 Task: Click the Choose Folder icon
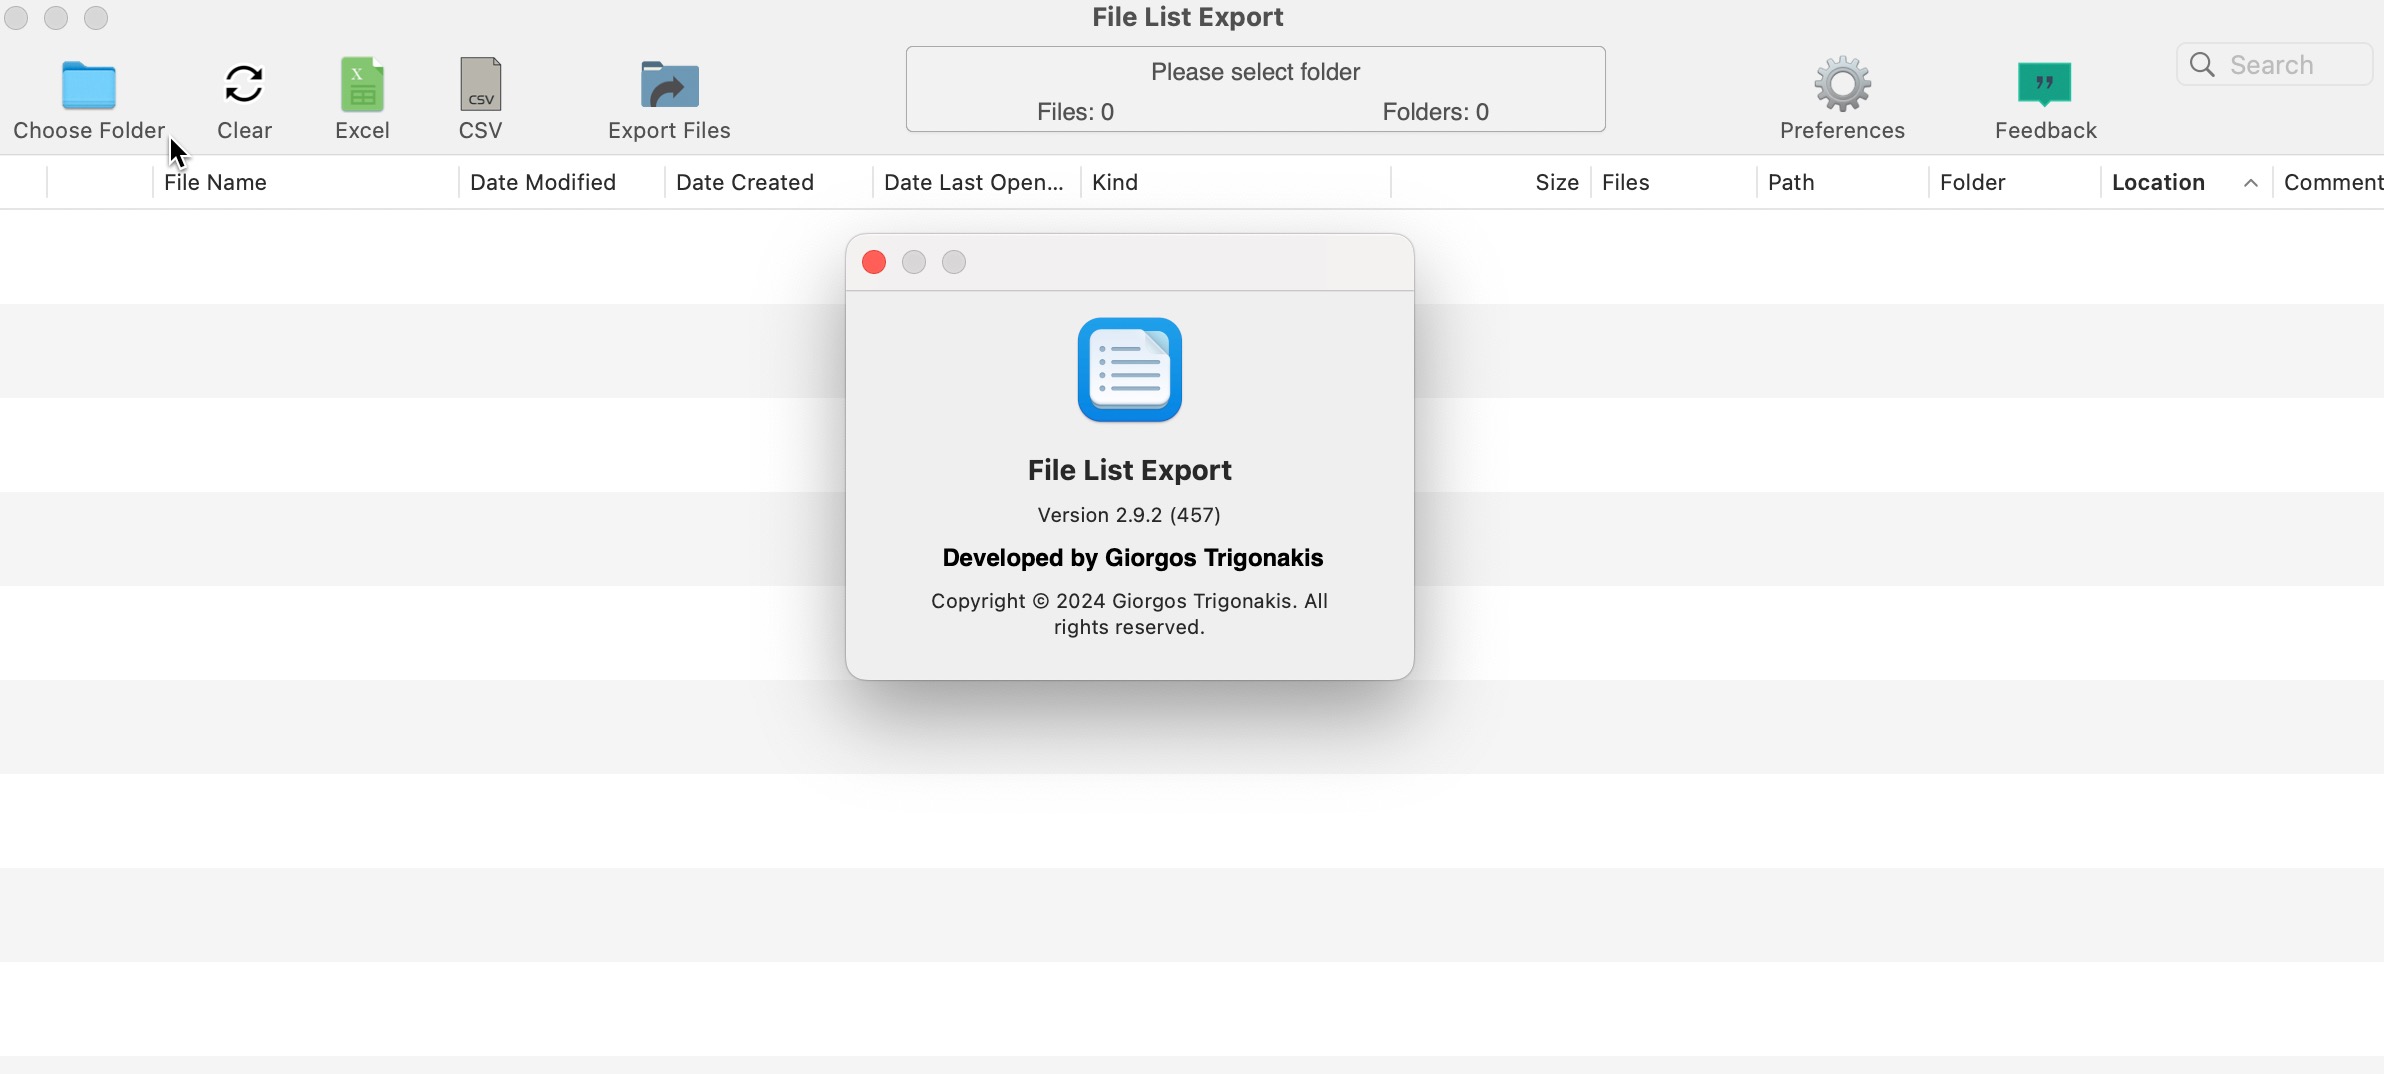tap(89, 85)
